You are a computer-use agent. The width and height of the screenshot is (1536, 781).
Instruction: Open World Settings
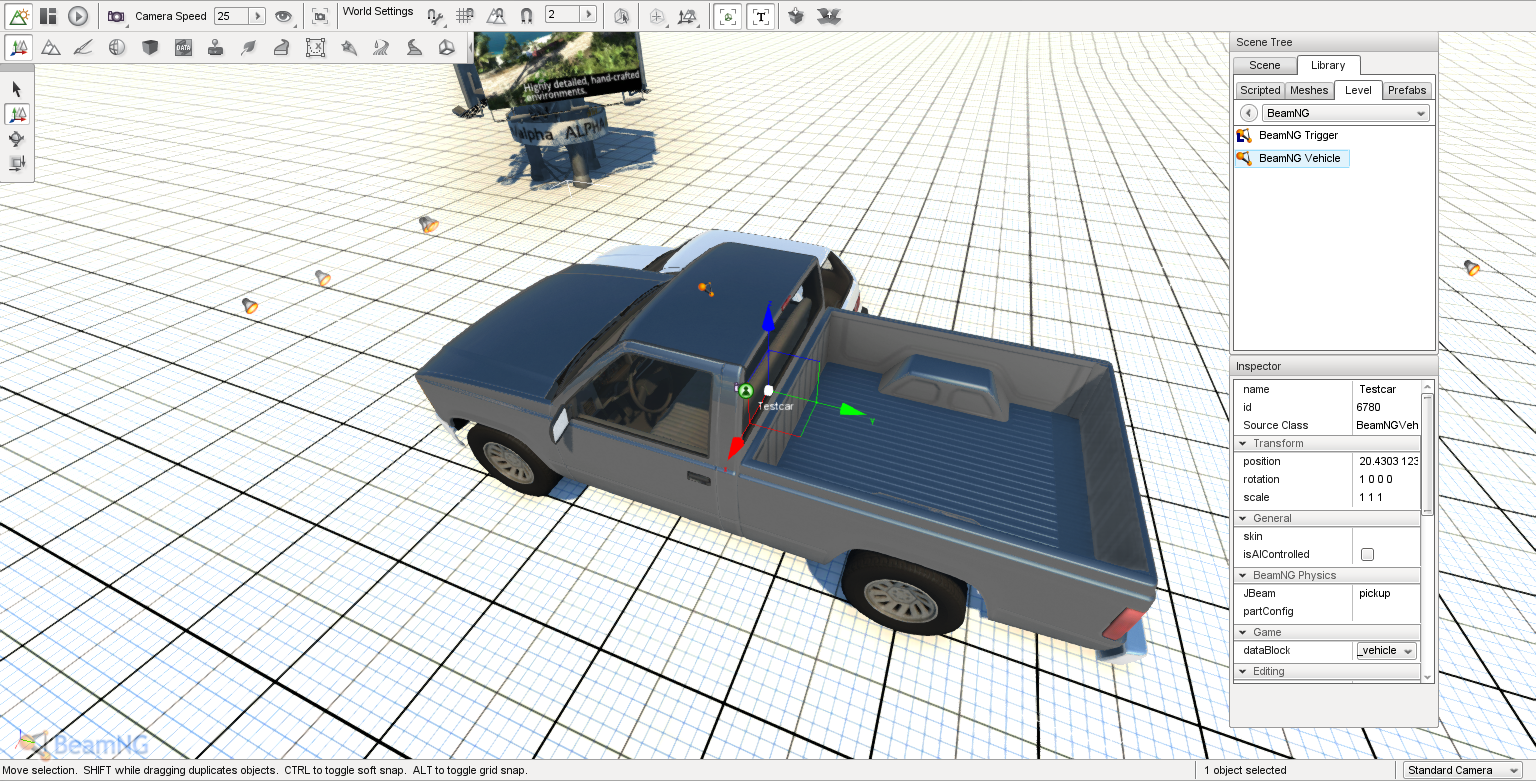click(378, 12)
